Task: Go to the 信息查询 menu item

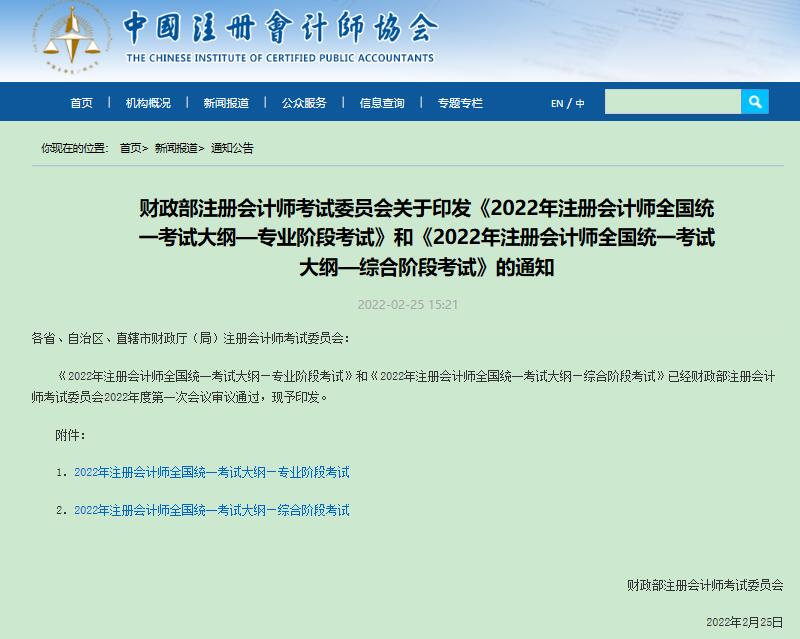Action: click(x=382, y=103)
